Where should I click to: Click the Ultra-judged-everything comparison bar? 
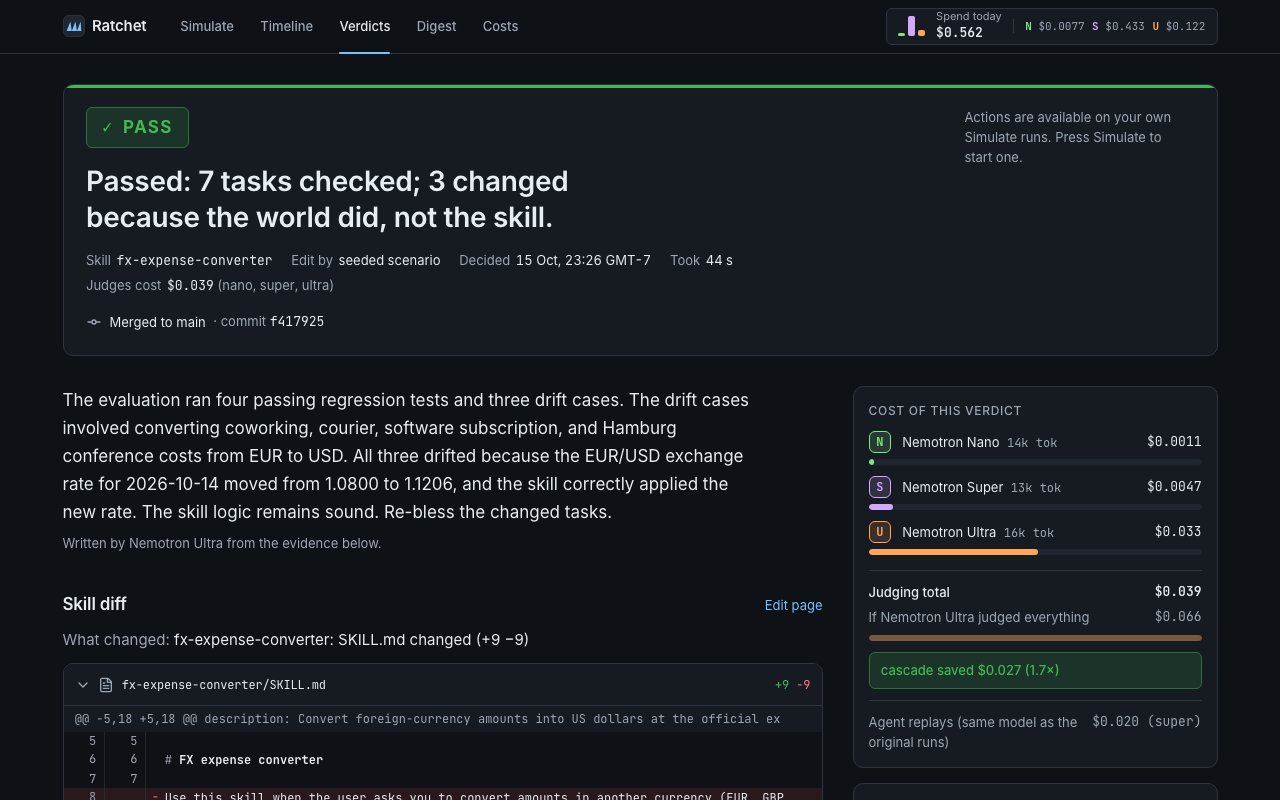click(1035, 638)
